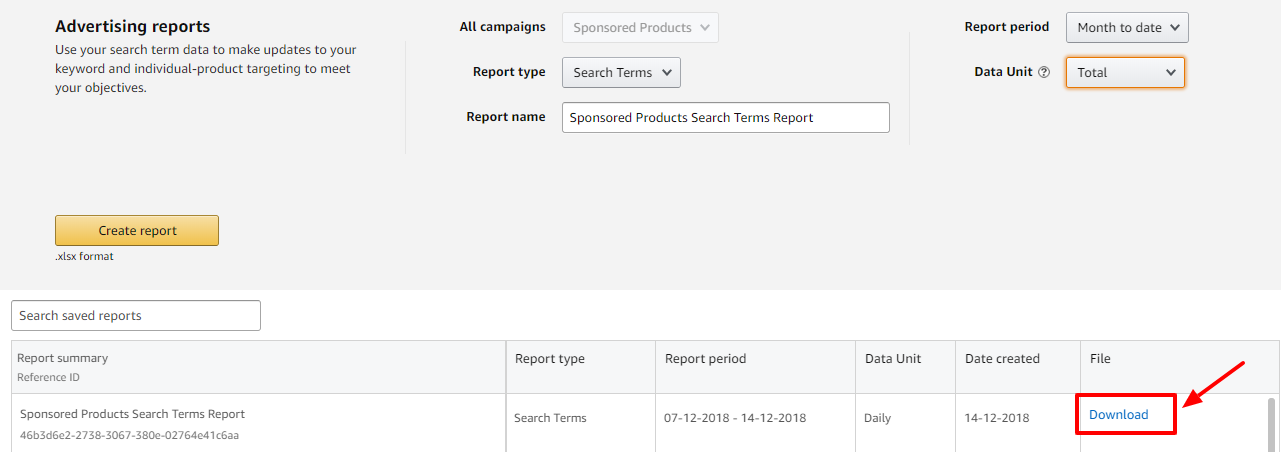Click the Search Terms cell in table
The image size is (1281, 452).
click(550, 418)
